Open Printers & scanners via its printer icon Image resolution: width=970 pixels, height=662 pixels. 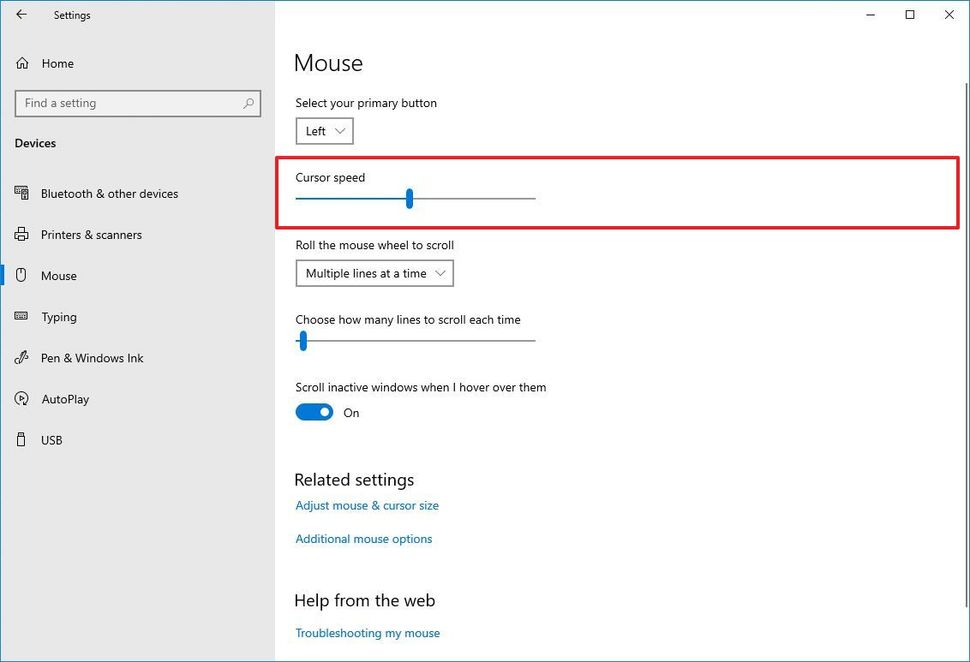tap(21, 234)
